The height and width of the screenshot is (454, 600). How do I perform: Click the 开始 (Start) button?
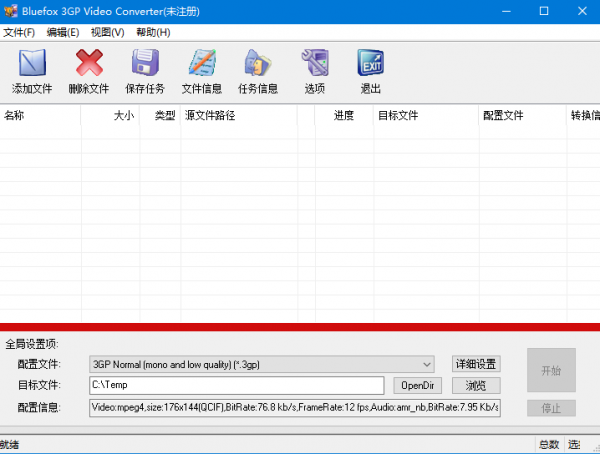pyautogui.click(x=551, y=370)
